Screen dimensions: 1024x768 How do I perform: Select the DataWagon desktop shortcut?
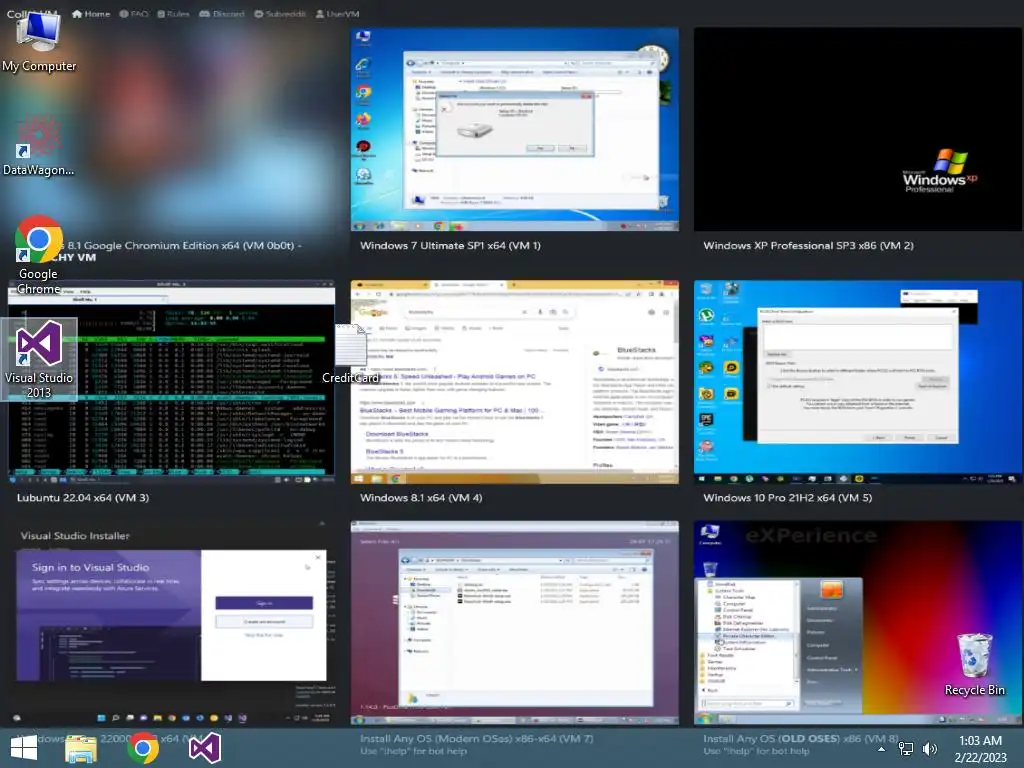pyautogui.click(x=39, y=145)
